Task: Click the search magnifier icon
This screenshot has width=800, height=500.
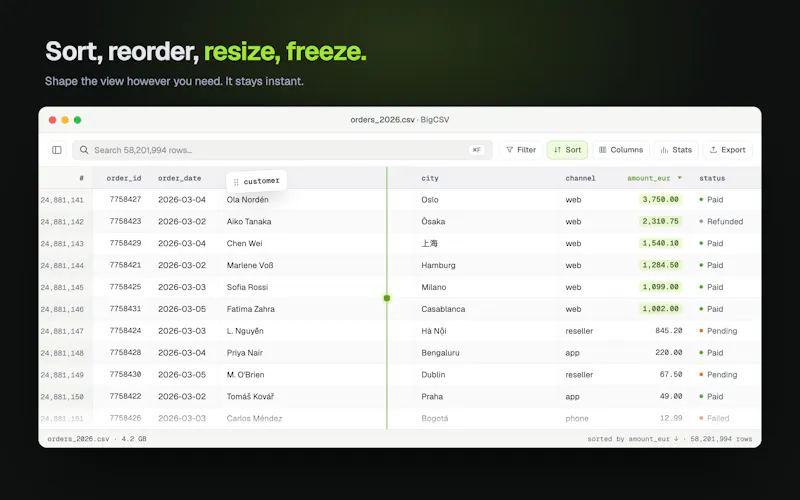Action: [84, 150]
